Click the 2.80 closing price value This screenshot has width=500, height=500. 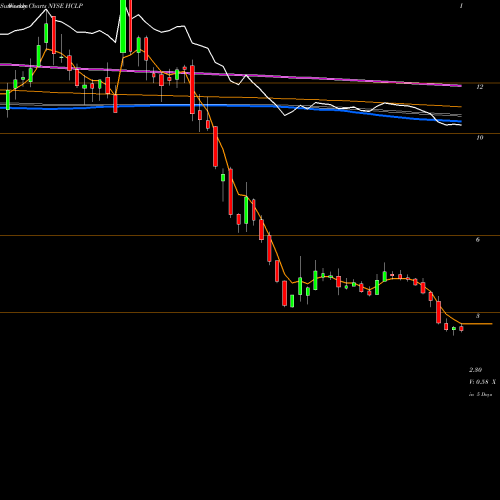tap(475, 370)
